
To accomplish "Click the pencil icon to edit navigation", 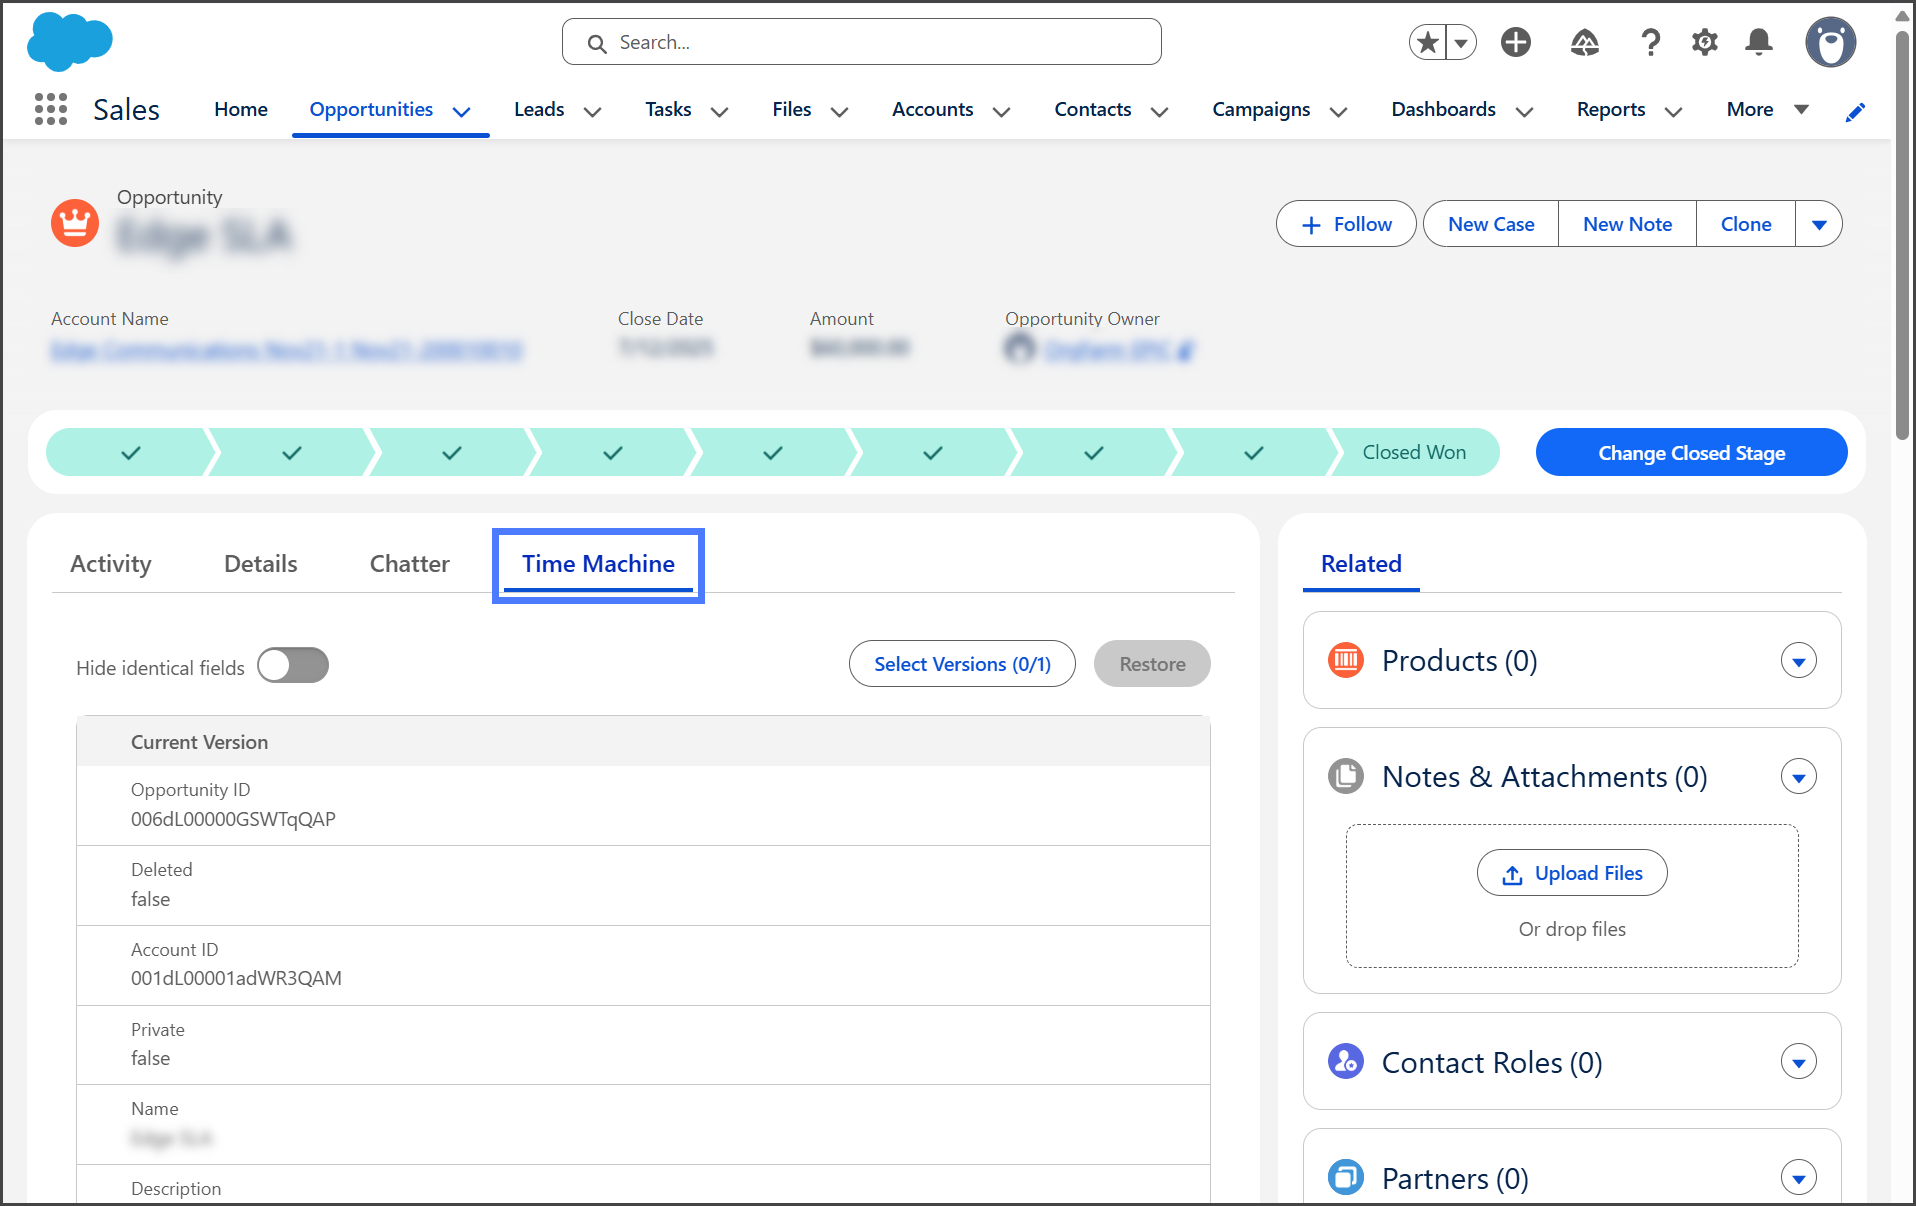I will click(x=1854, y=112).
